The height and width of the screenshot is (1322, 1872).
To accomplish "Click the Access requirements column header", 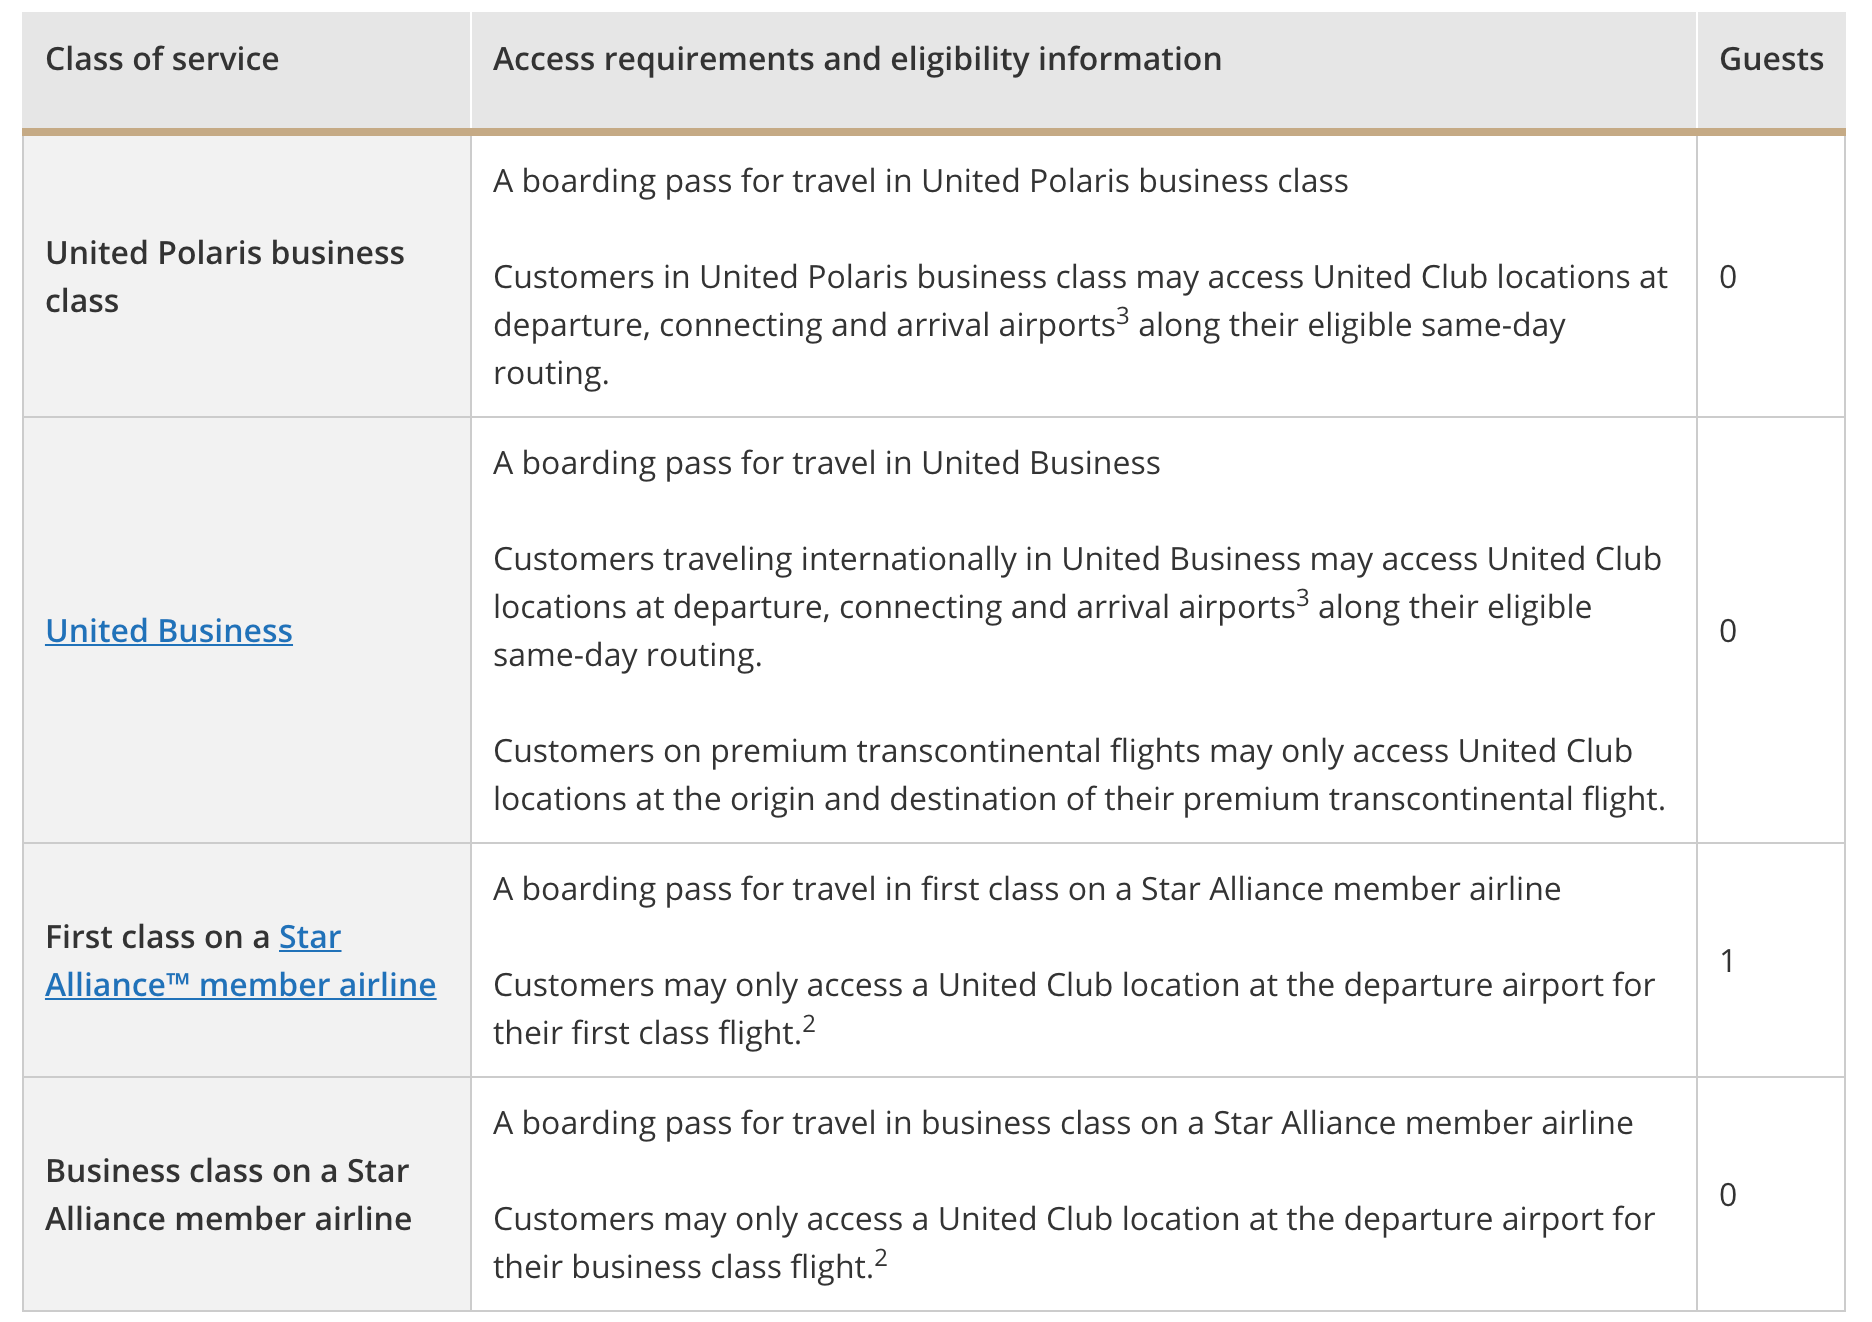I will click(857, 59).
